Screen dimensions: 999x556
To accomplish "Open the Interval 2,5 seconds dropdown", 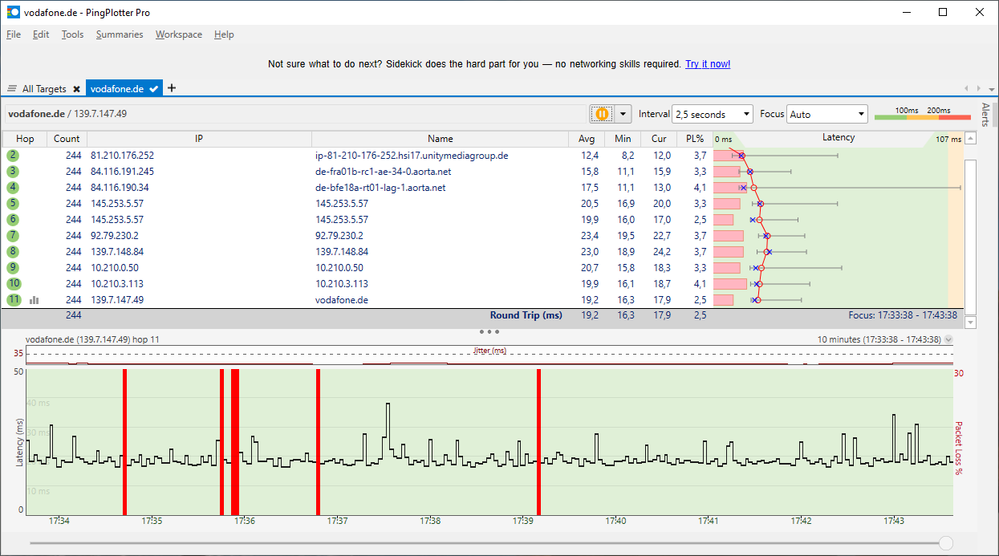I will [x=712, y=114].
